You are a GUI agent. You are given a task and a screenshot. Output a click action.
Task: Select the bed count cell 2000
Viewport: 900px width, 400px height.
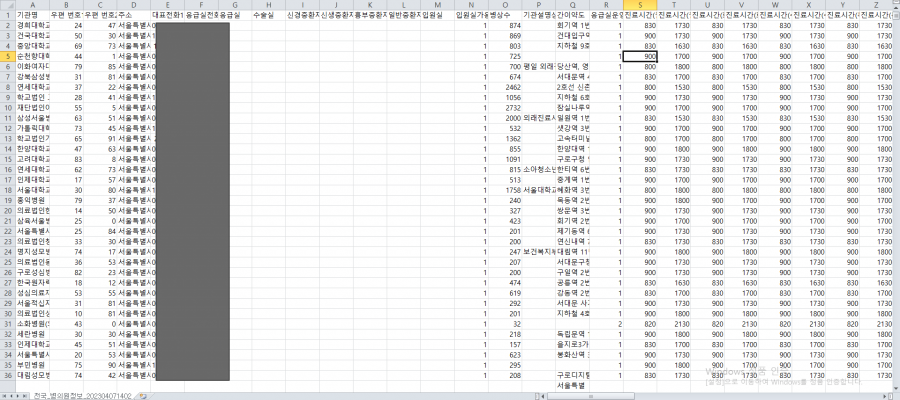[x=505, y=118]
